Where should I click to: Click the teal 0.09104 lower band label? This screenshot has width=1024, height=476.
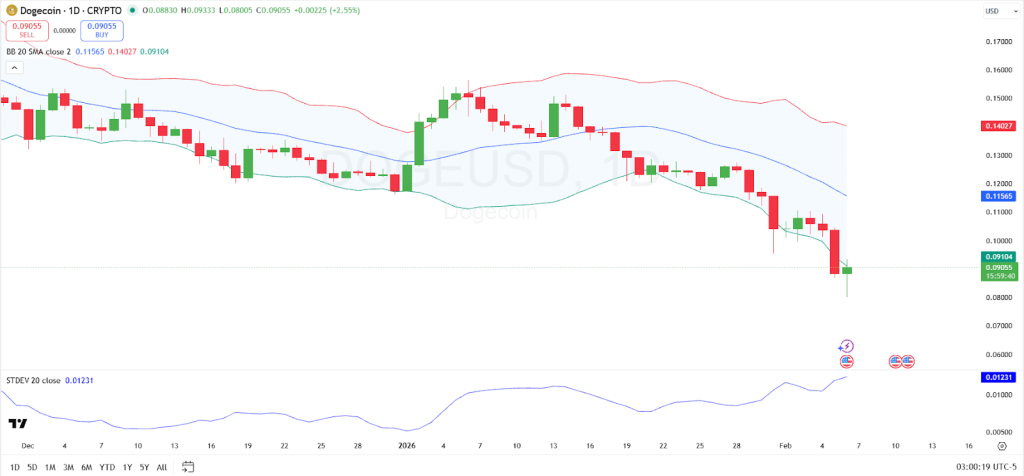click(x=998, y=257)
